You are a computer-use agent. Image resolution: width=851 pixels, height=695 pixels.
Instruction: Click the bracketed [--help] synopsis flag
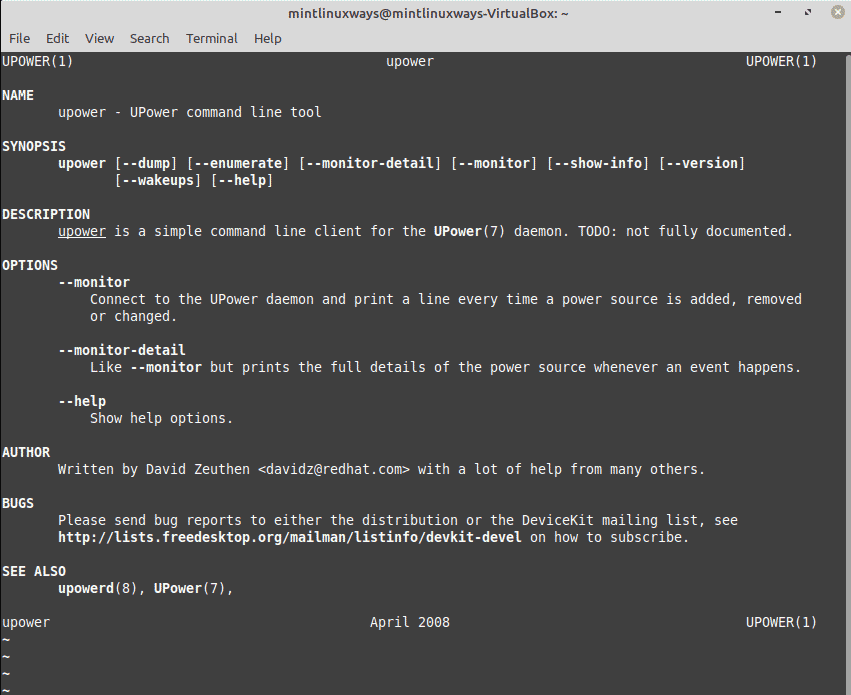point(242,180)
